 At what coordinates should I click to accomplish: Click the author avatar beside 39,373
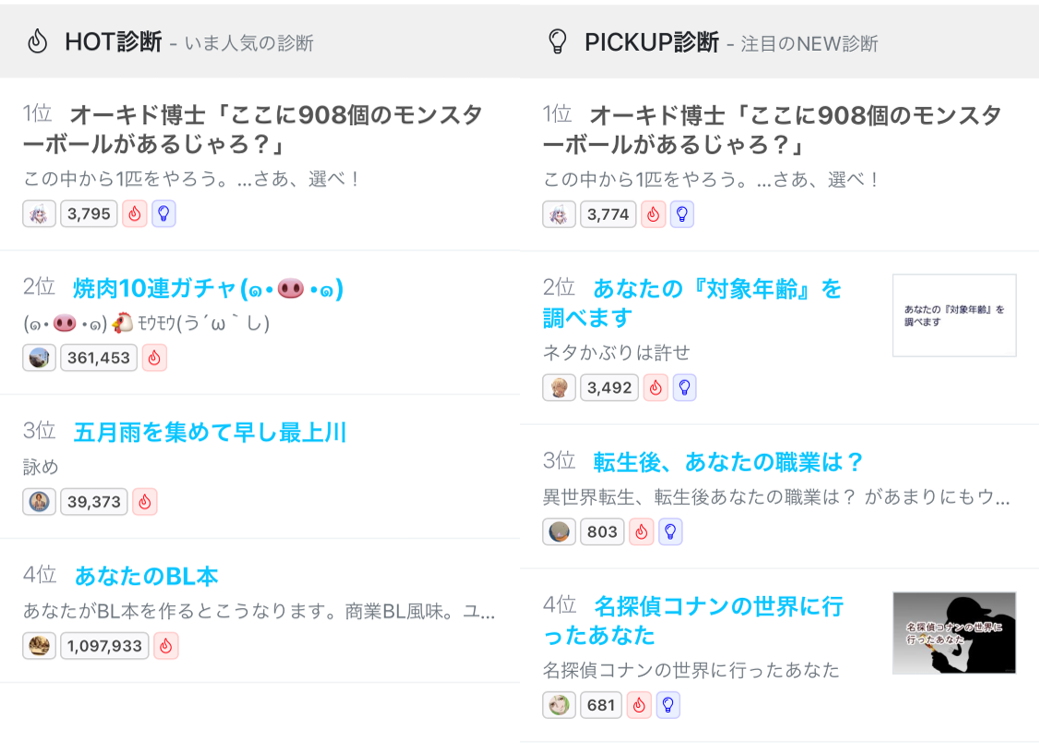pos(39,502)
